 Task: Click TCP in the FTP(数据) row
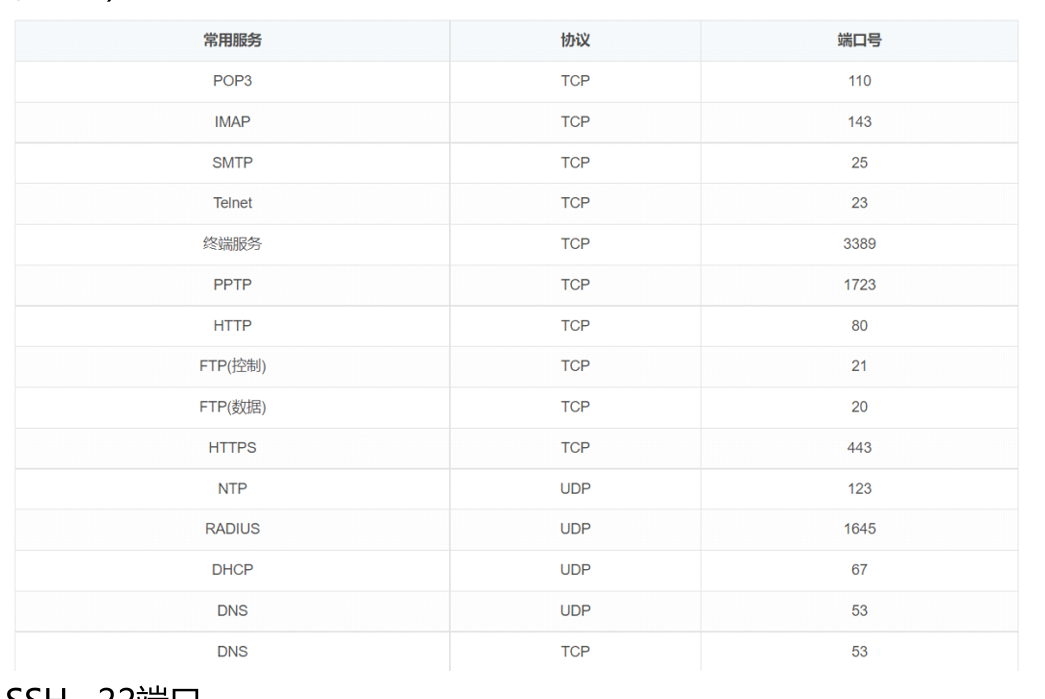[x=575, y=407]
